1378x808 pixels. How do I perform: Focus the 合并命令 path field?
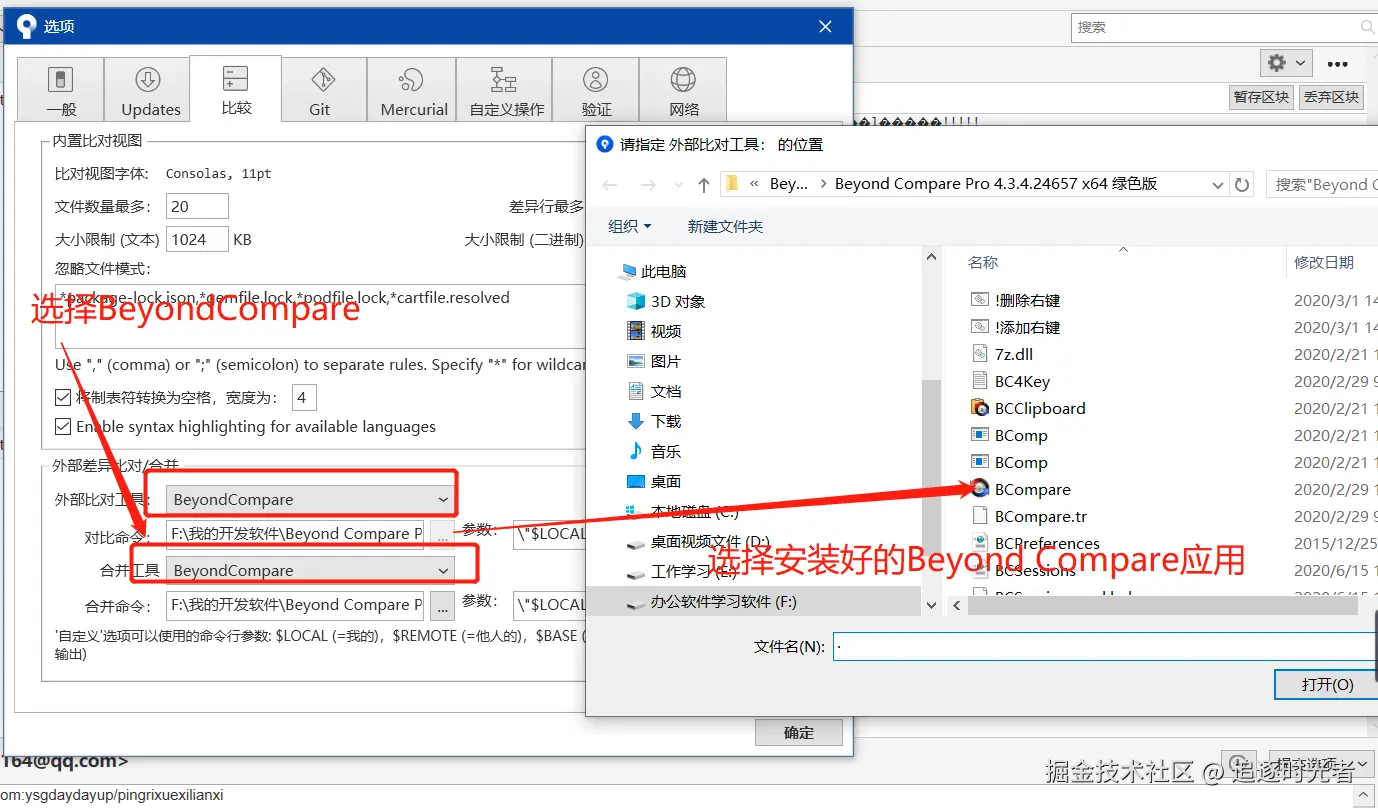pos(295,605)
